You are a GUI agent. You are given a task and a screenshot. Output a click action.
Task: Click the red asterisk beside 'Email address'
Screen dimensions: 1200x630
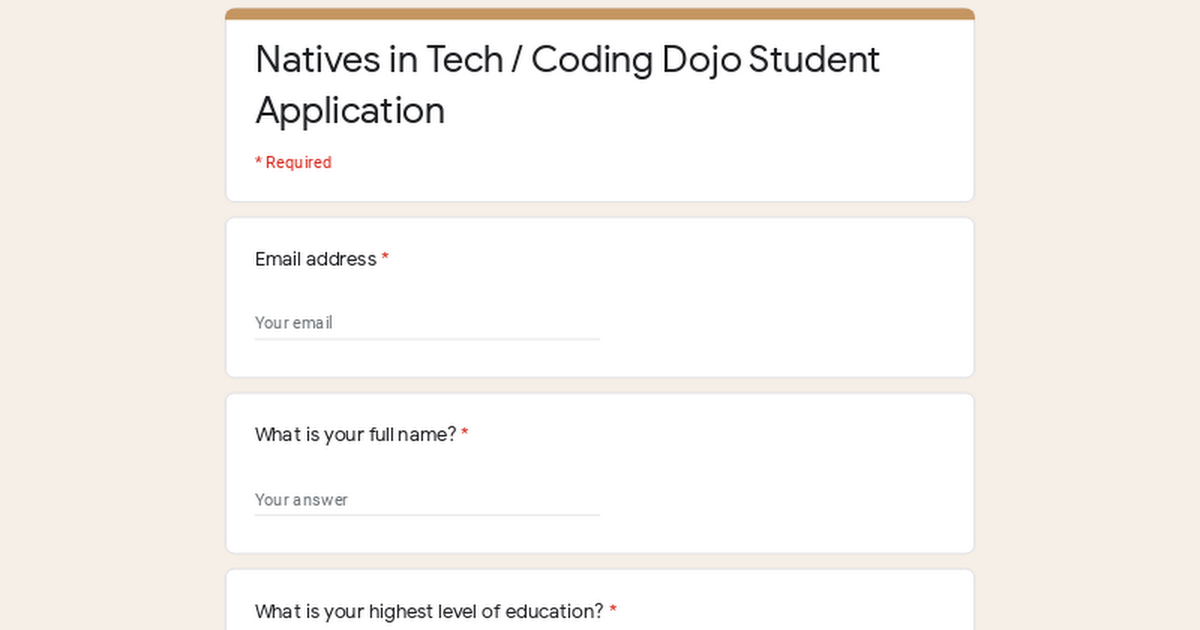tap(385, 260)
